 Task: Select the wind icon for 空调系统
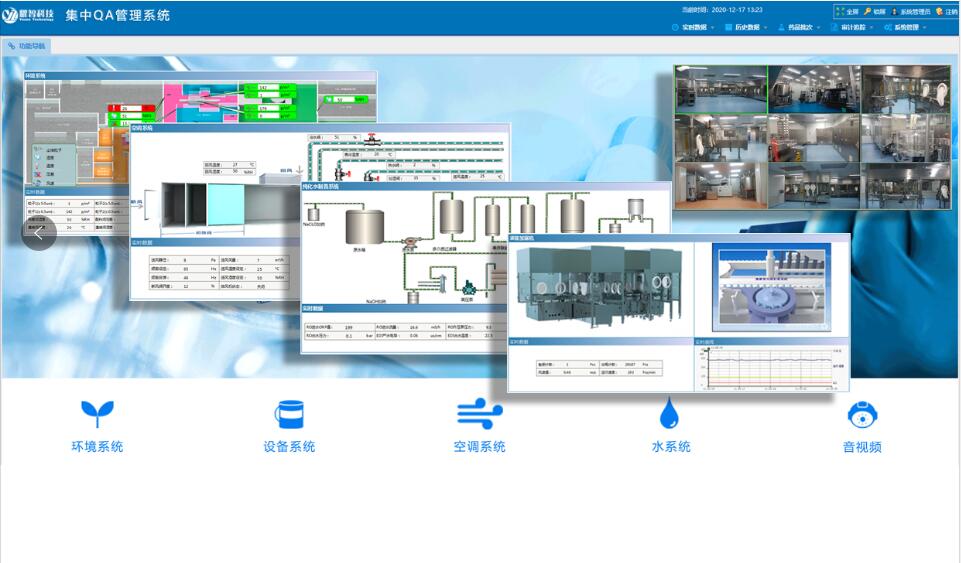click(479, 413)
